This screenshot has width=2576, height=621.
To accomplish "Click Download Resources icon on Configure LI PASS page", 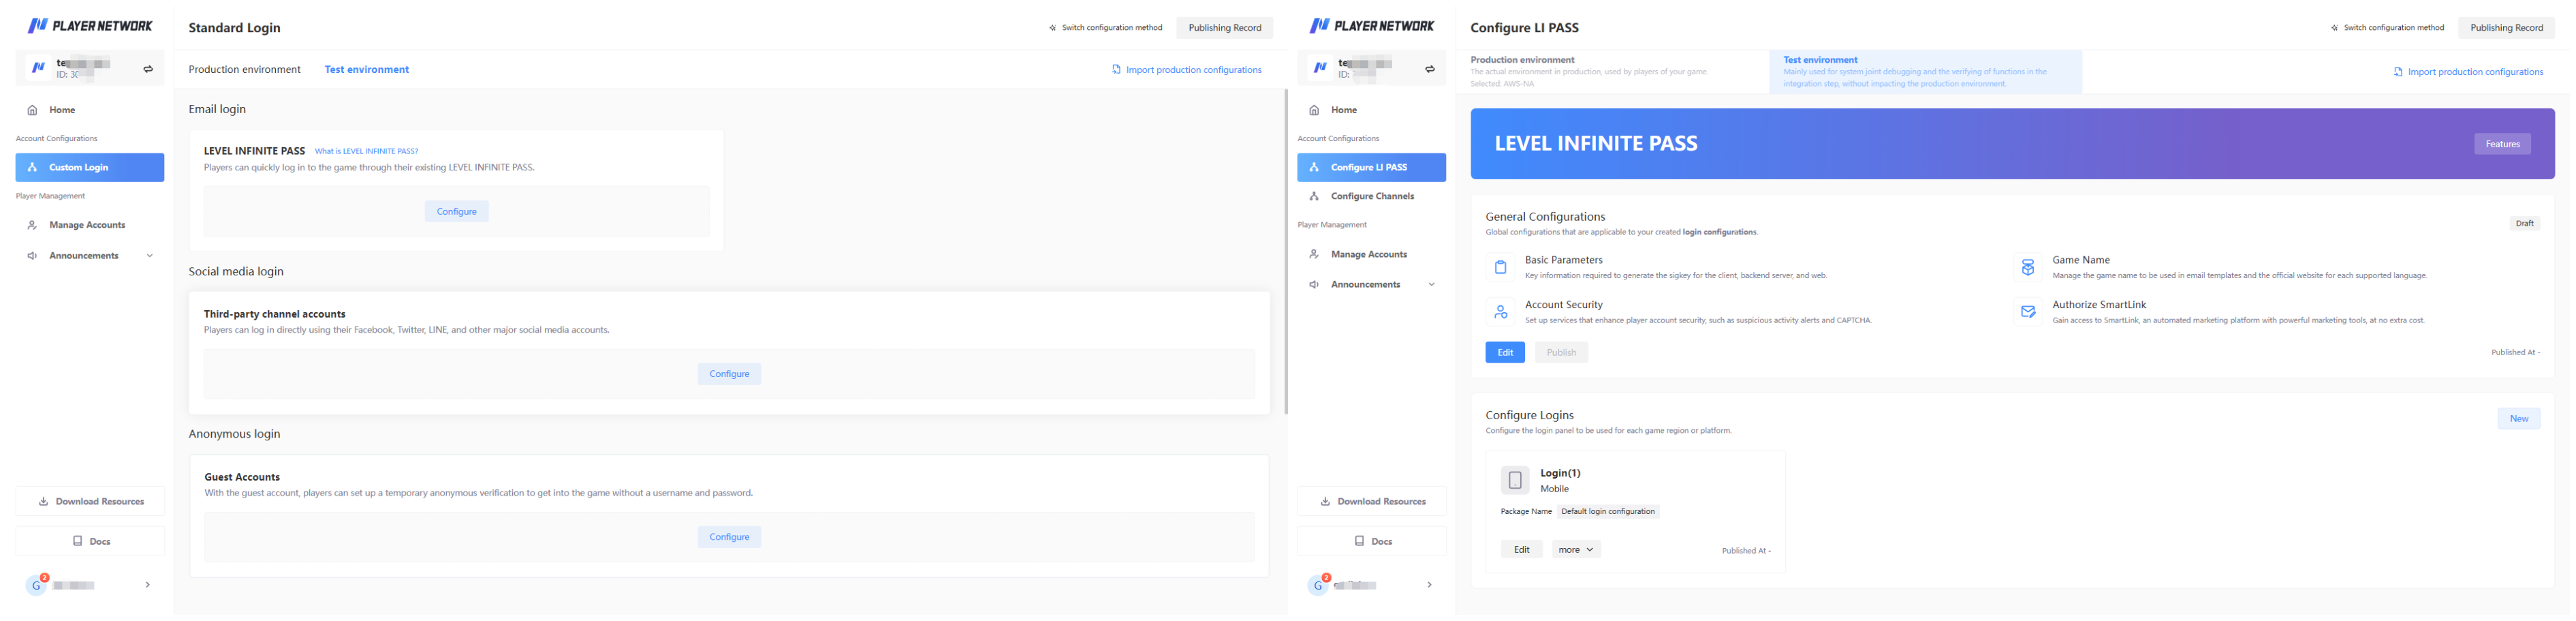I will [1325, 502].
